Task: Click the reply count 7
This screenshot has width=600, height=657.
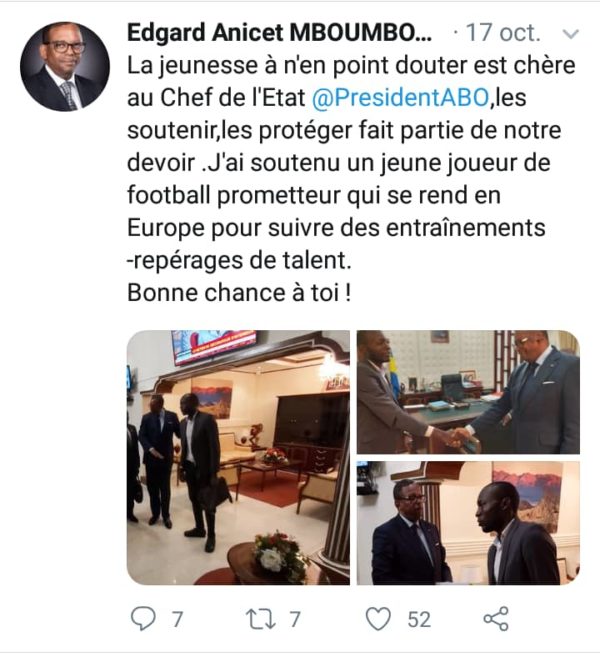Action: coord(178,619)
